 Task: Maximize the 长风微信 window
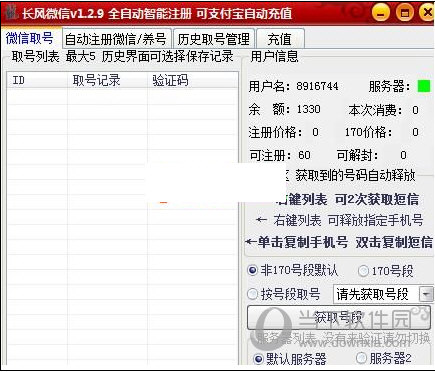[x=405, y=12]
